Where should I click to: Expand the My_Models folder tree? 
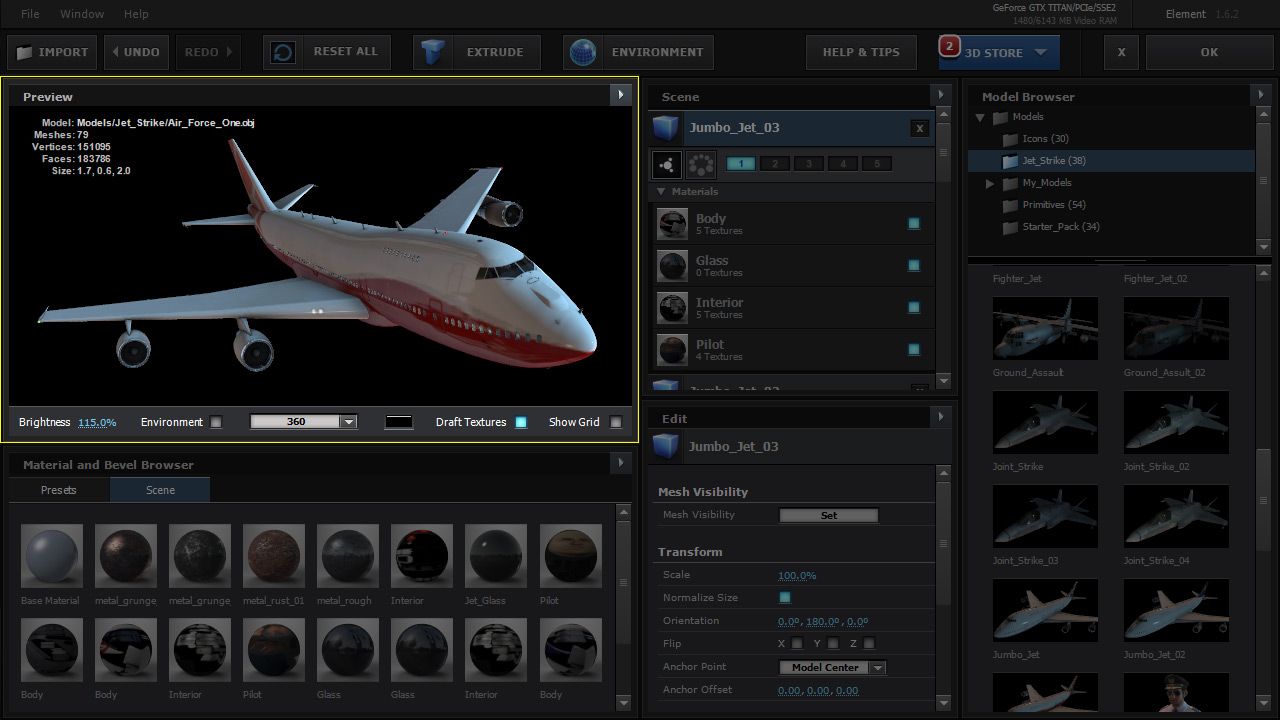(990, 183)
